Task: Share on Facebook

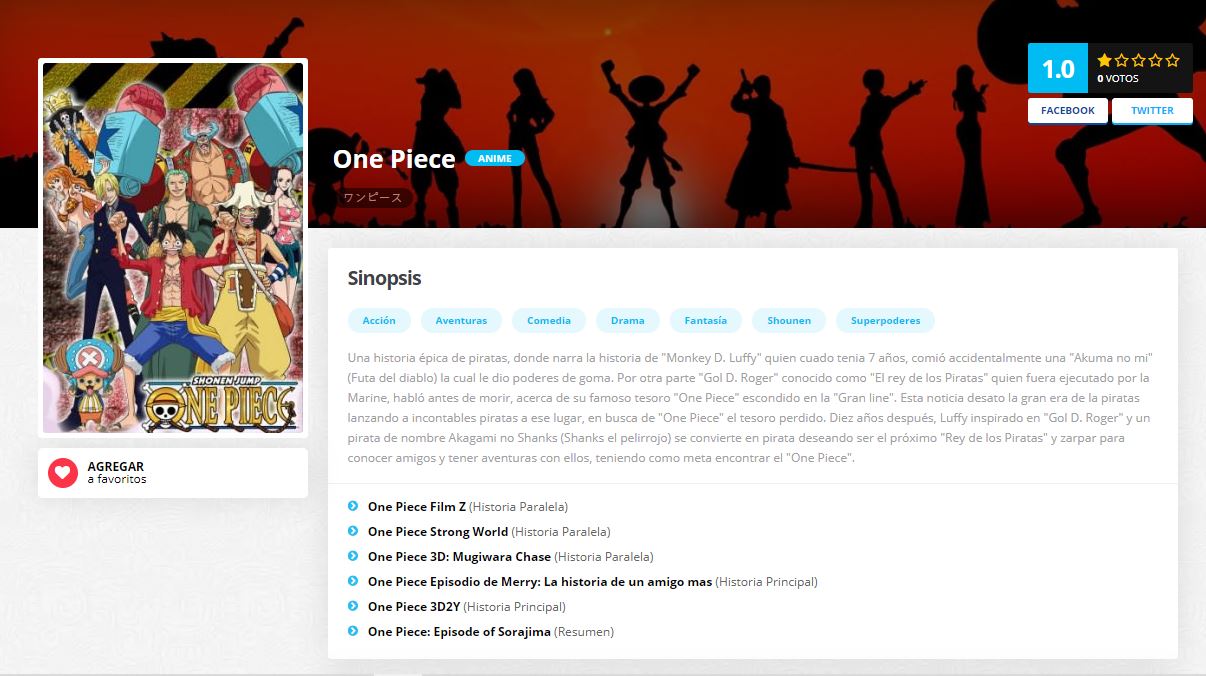Action: (1068, 111)
